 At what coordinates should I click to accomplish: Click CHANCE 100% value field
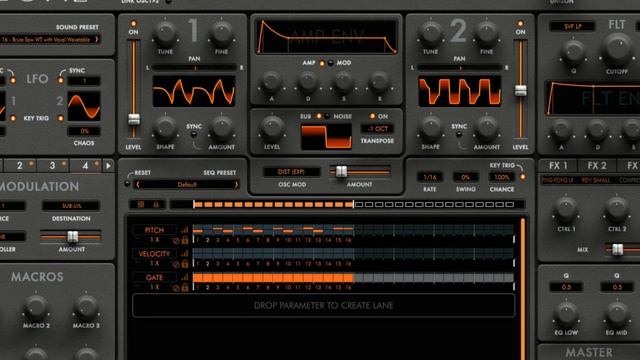pos(502,177)
